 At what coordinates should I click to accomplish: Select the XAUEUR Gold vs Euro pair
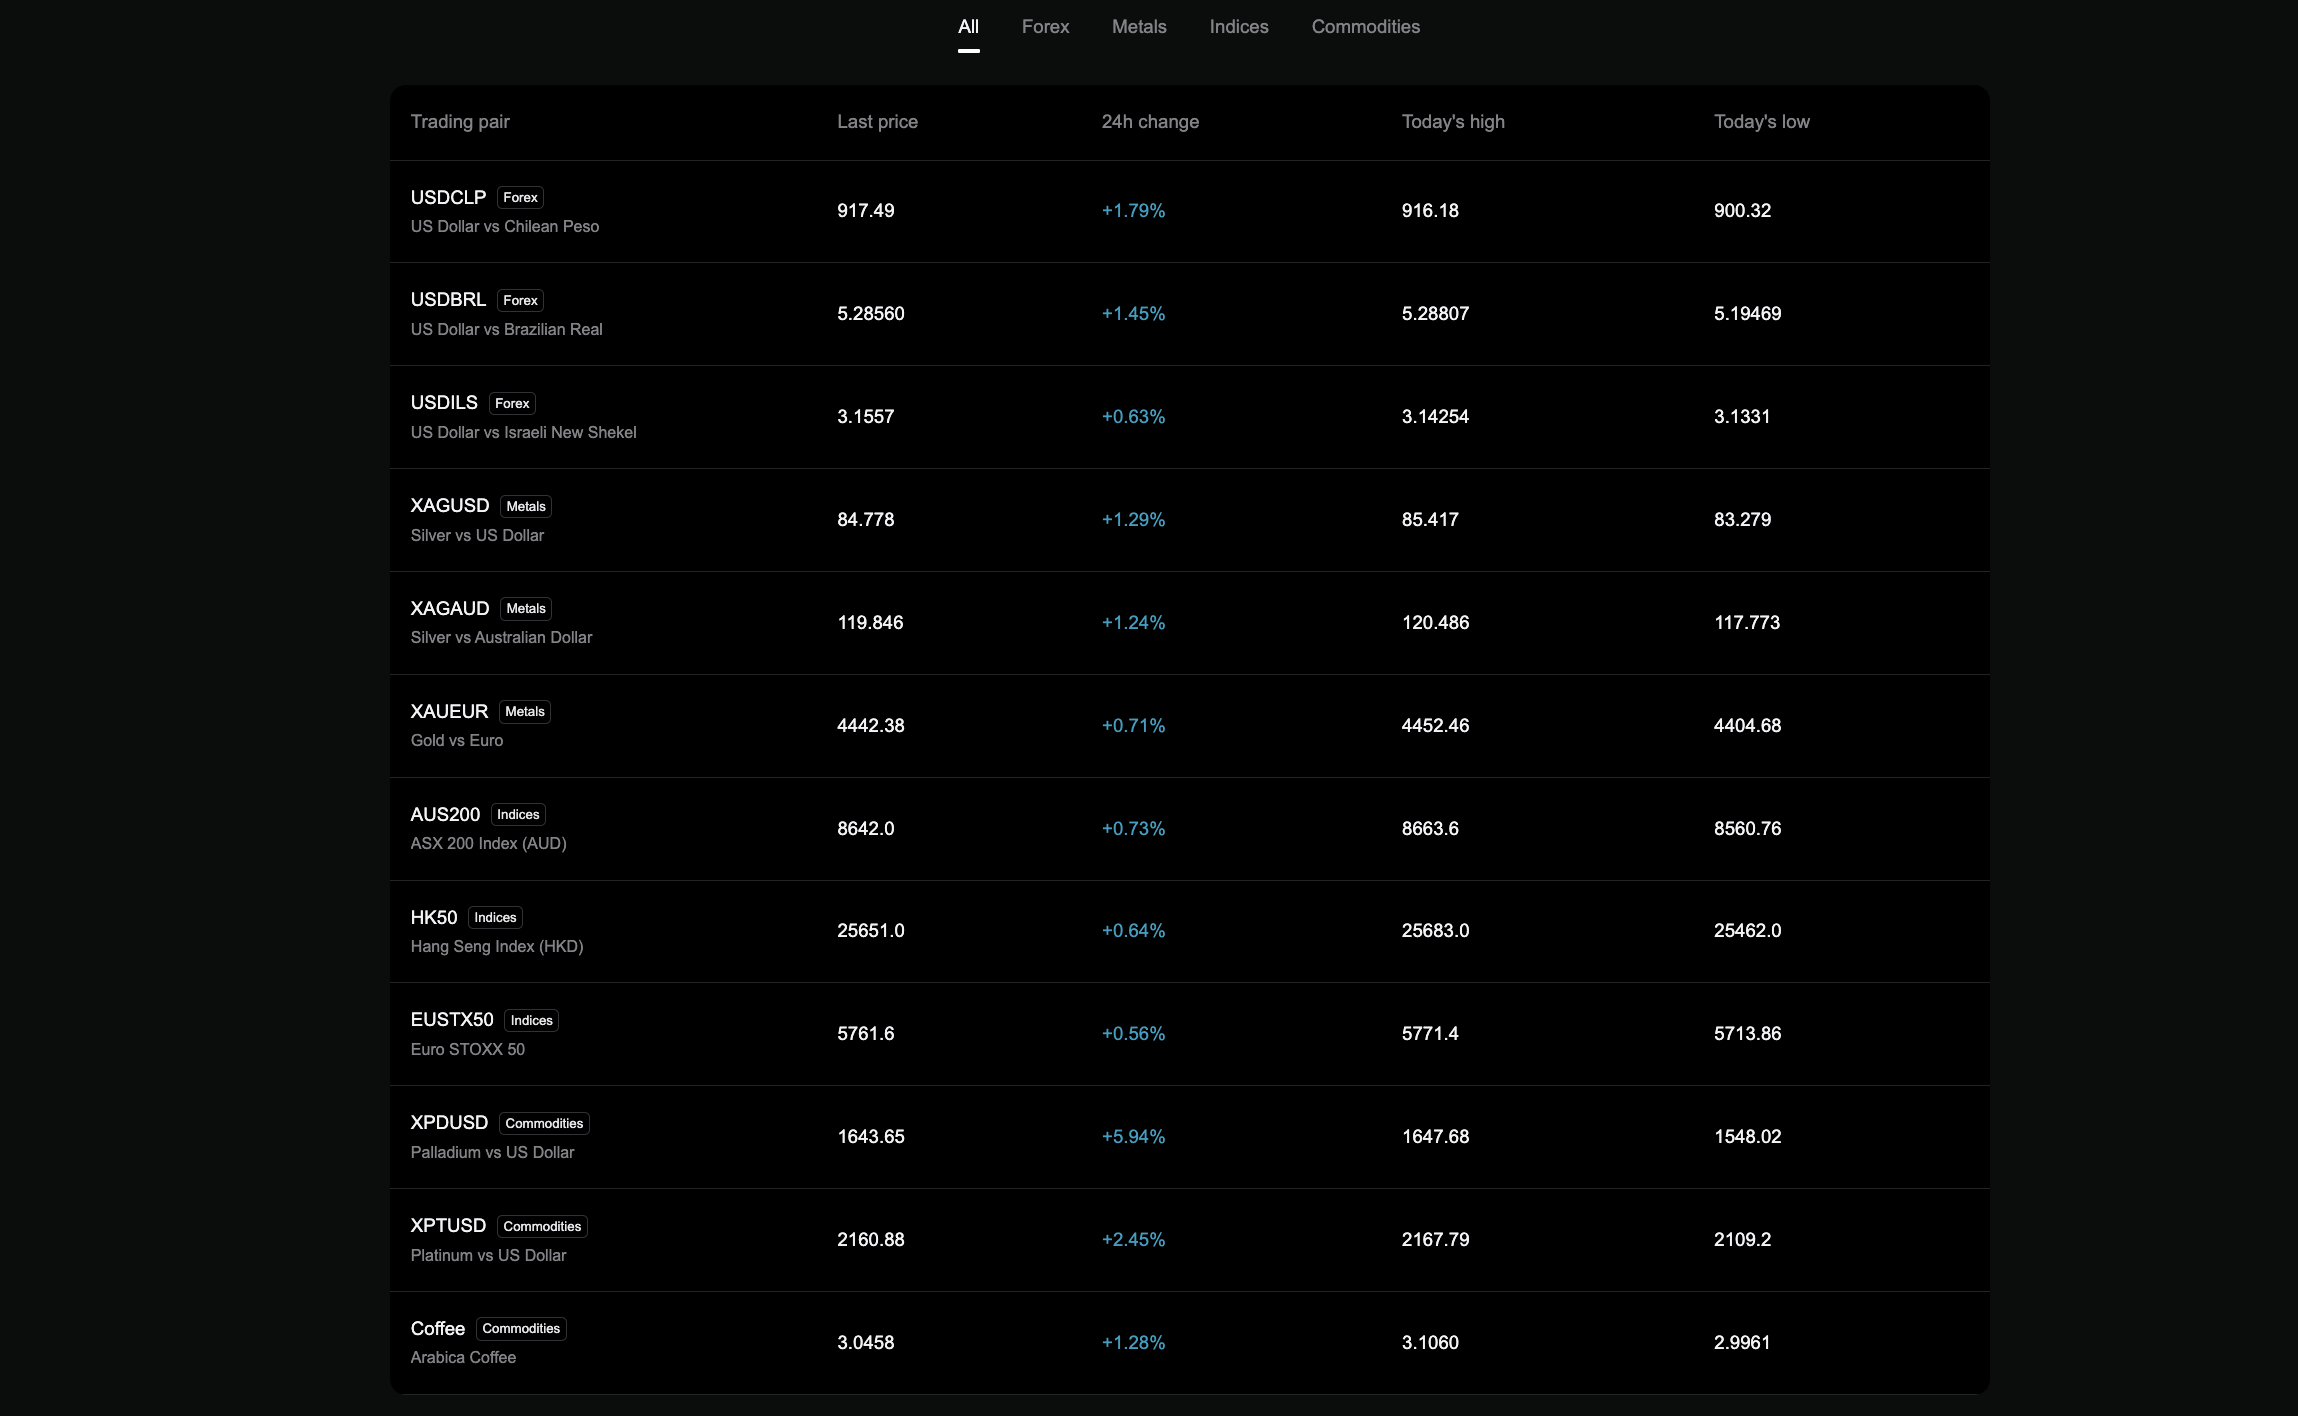click(x=449, y=712)
